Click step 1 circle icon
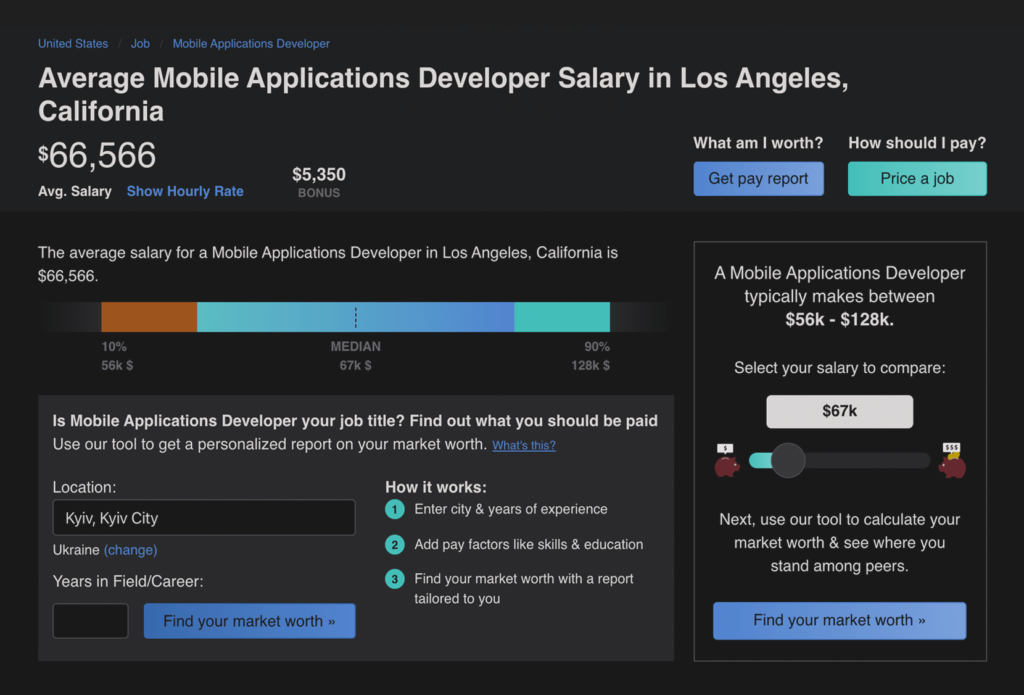This screenshot has height=695, width=1024. pyautogui.click(x=394, y=509)
